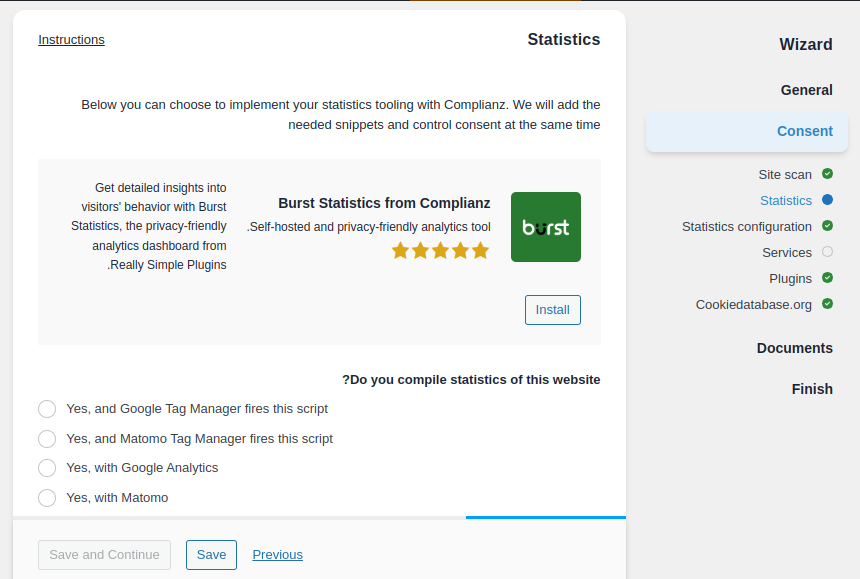
Task: Click the Burst logo icon
Action: (x=545, y=227)
